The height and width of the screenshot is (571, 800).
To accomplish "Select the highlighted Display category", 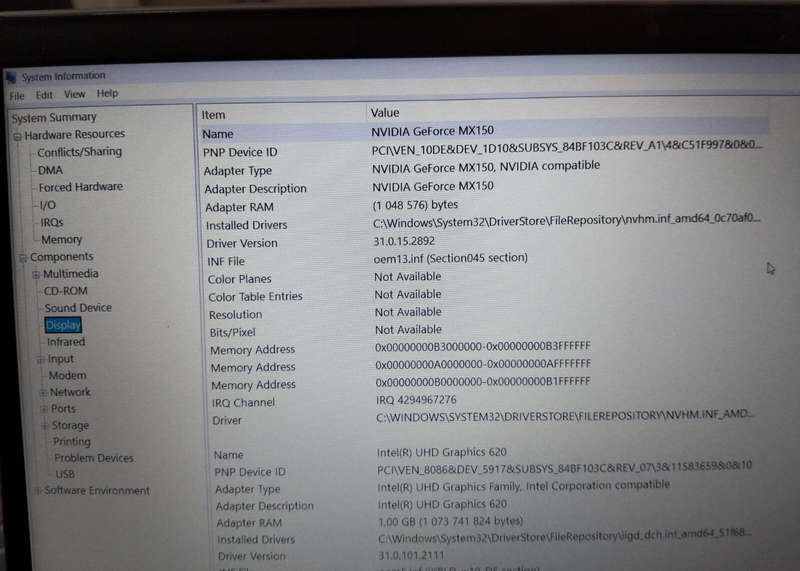I will (x=63, y=325).
